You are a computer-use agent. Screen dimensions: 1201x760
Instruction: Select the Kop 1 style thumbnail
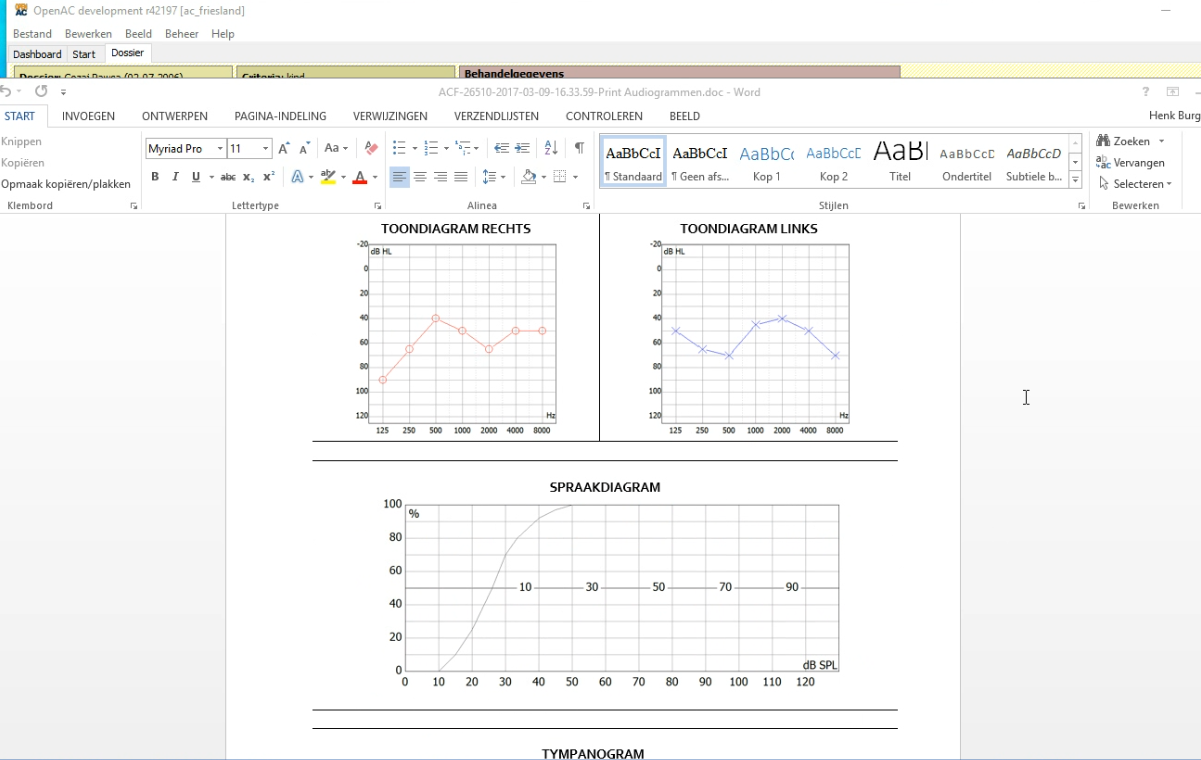766,161
